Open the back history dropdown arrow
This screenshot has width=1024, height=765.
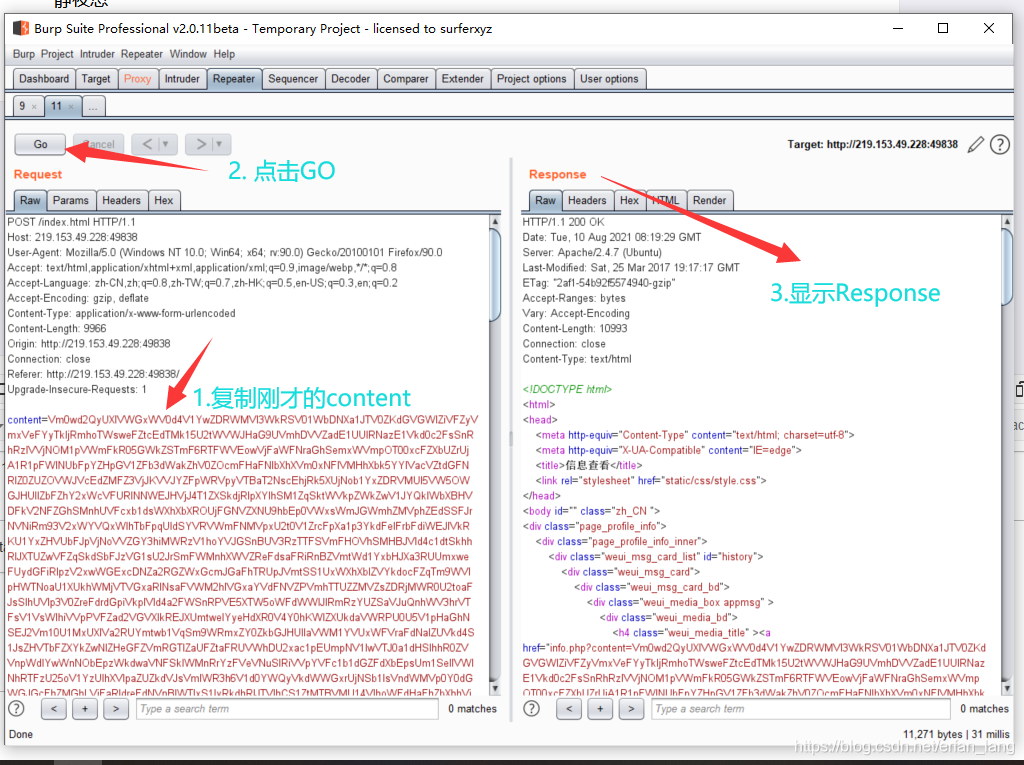pyautogui.click(x=167, y=144)
